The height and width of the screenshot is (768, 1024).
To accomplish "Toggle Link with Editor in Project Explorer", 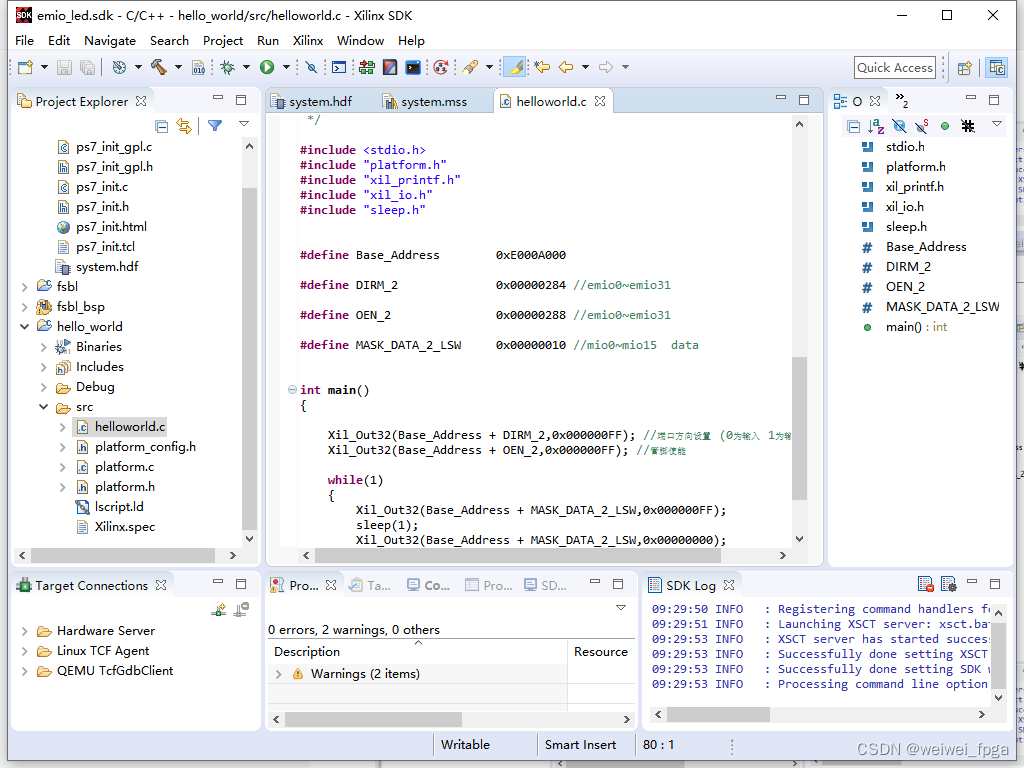I will pos(184,125).
